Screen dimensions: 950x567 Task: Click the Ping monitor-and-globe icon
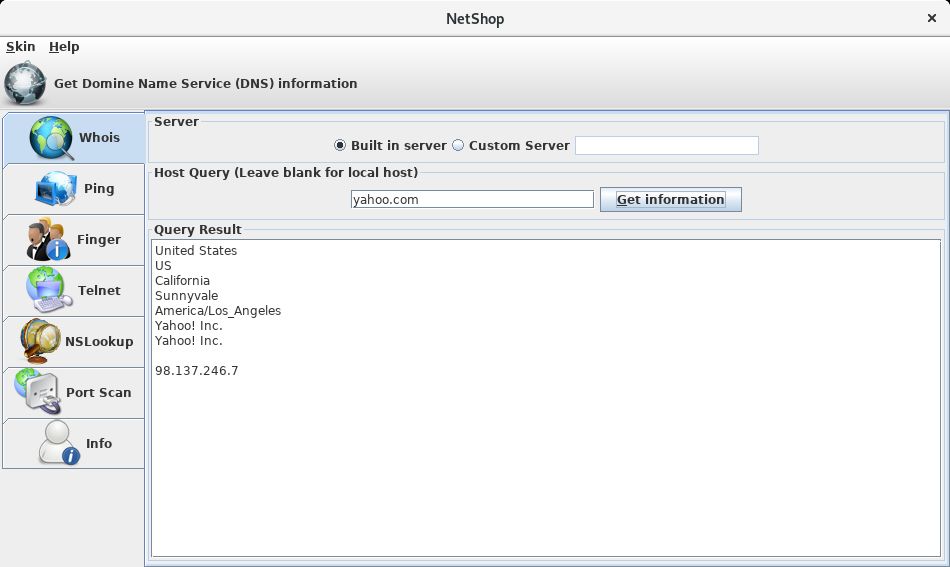point(56,188)
